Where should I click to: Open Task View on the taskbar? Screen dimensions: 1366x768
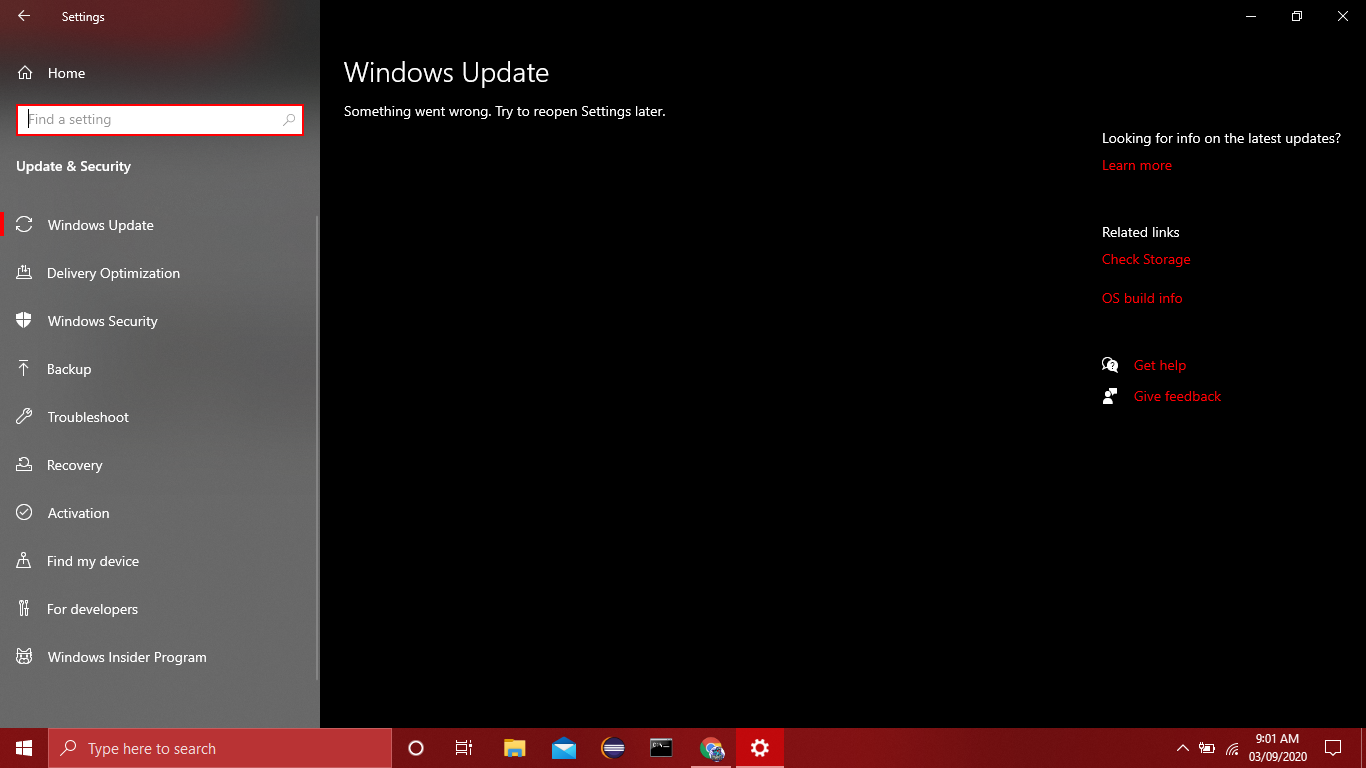[464, 748]
